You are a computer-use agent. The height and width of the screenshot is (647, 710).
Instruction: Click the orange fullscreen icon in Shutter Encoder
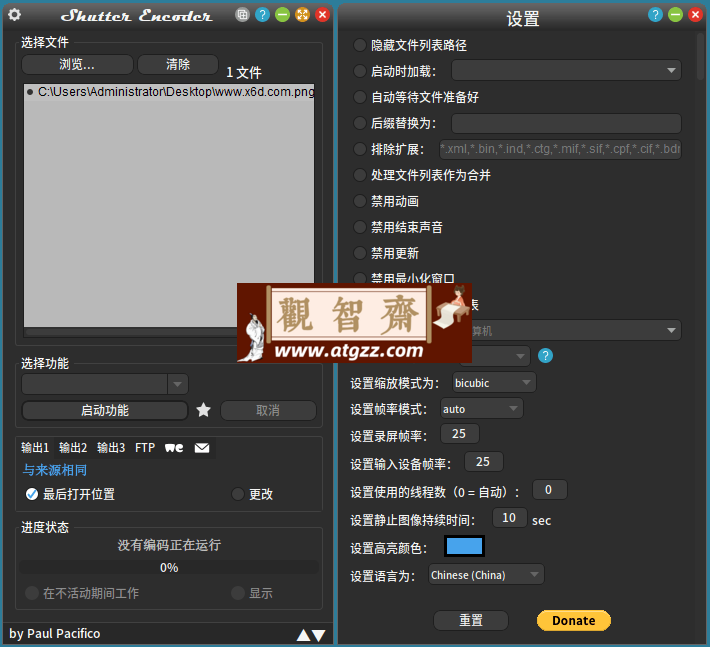point(302,15)
